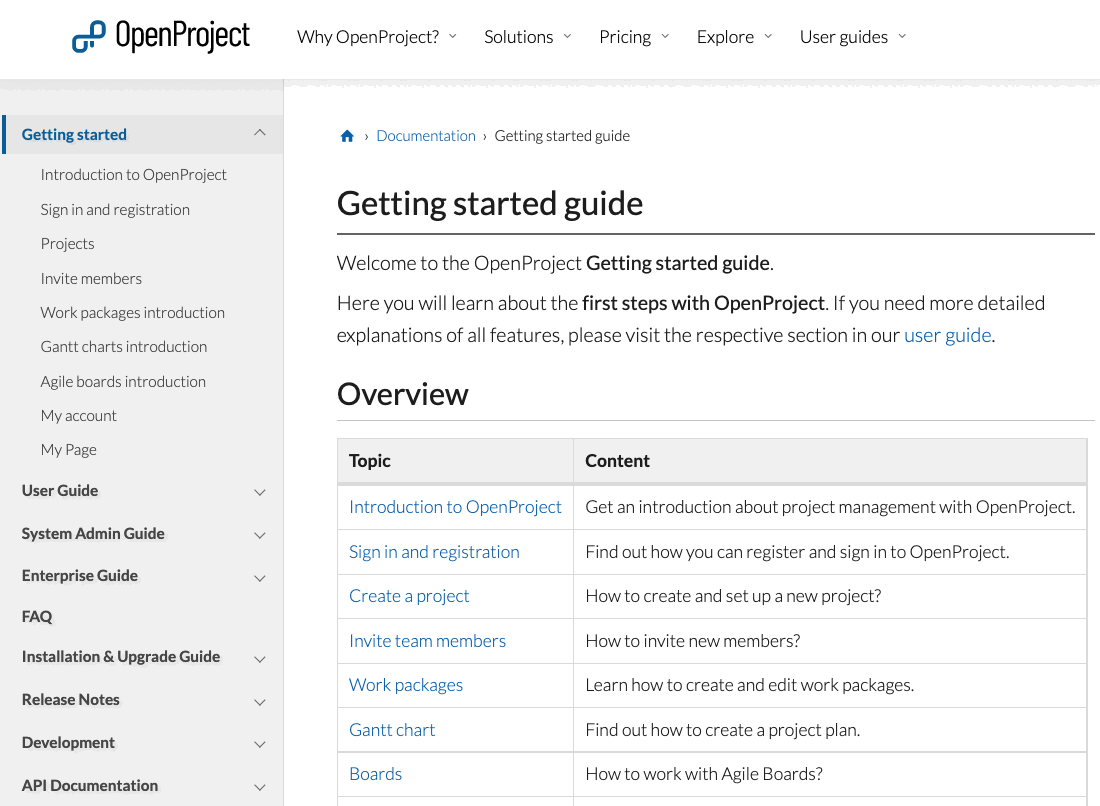Screen dimensions: 1100x806
Task: Open the user guide link in the intro
Action: click(x=947, y=335)
